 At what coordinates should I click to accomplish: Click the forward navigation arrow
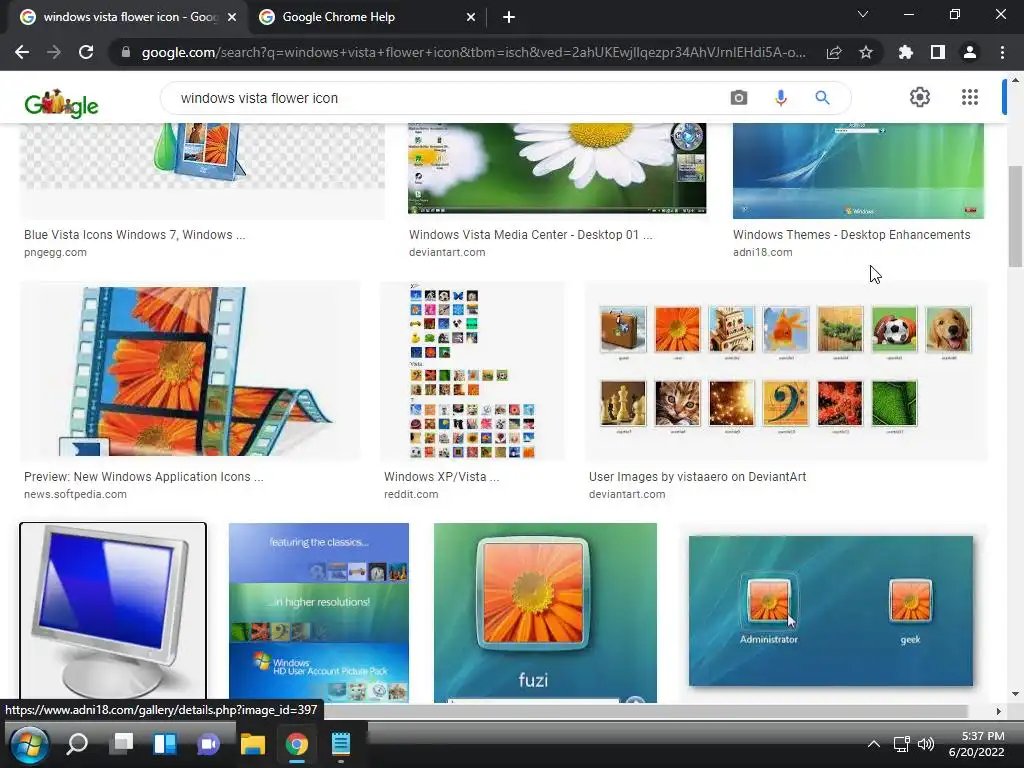click(x=54, y=52)
